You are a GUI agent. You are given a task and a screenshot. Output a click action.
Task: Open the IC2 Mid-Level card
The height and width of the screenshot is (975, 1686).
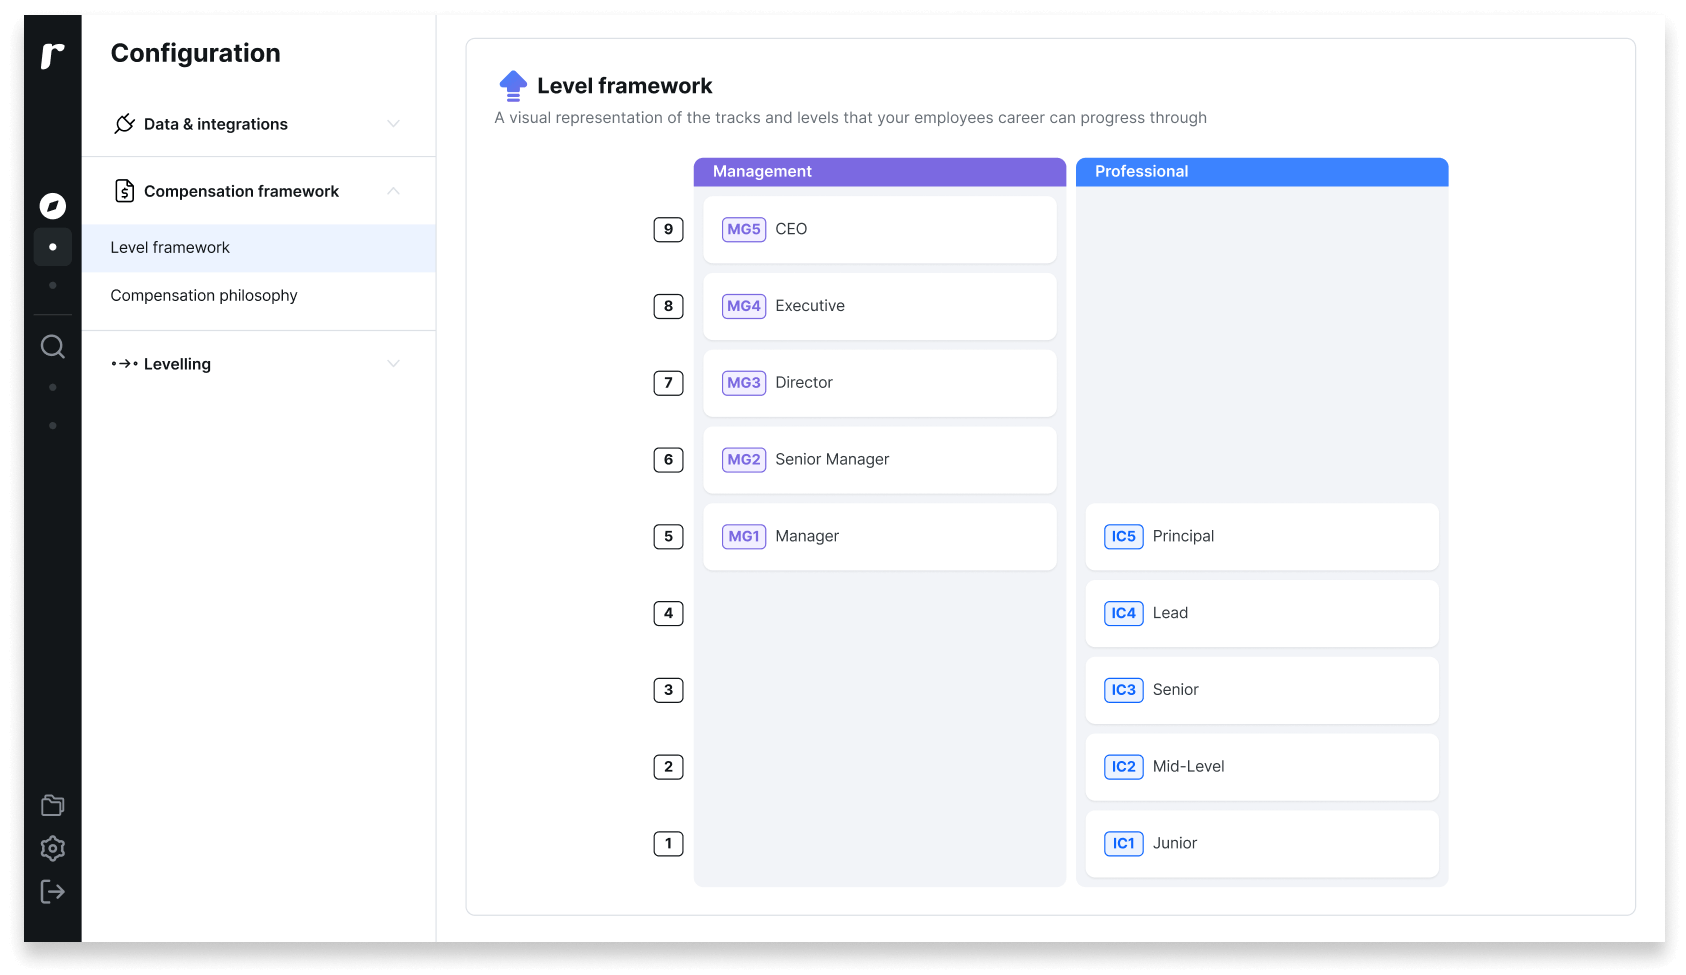(1262, 767)
